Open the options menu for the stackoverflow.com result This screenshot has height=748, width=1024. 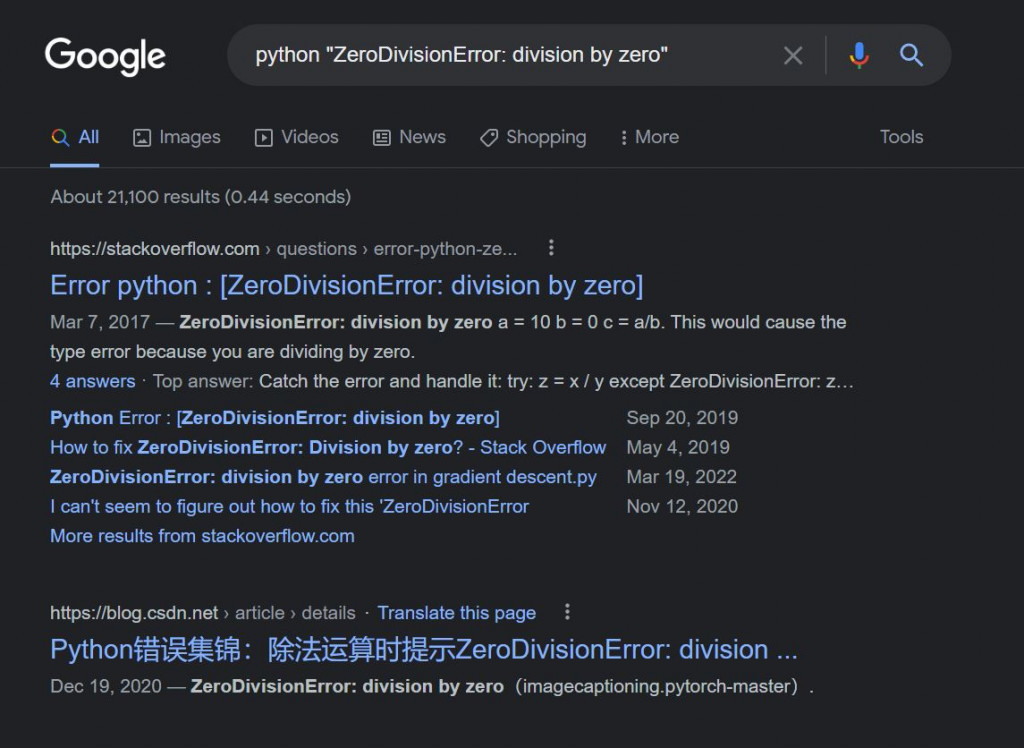tap(551, 248)
